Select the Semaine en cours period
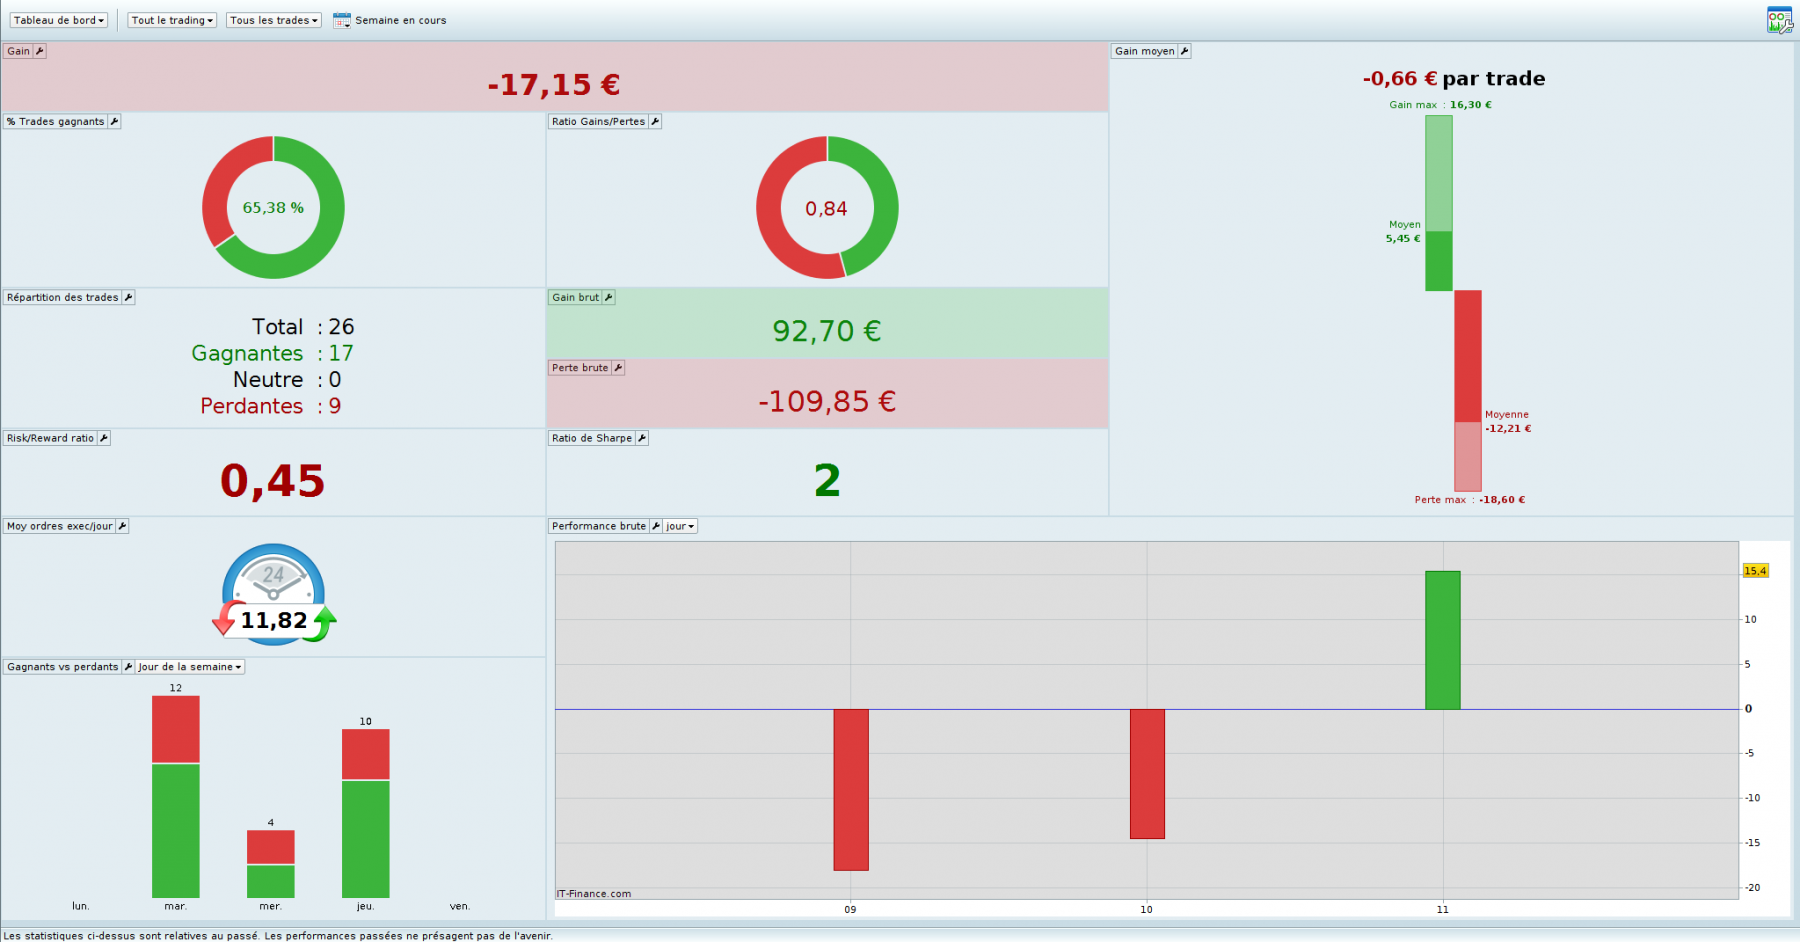The height and width of the screenshot is (942, 1800). coord(401,20)
